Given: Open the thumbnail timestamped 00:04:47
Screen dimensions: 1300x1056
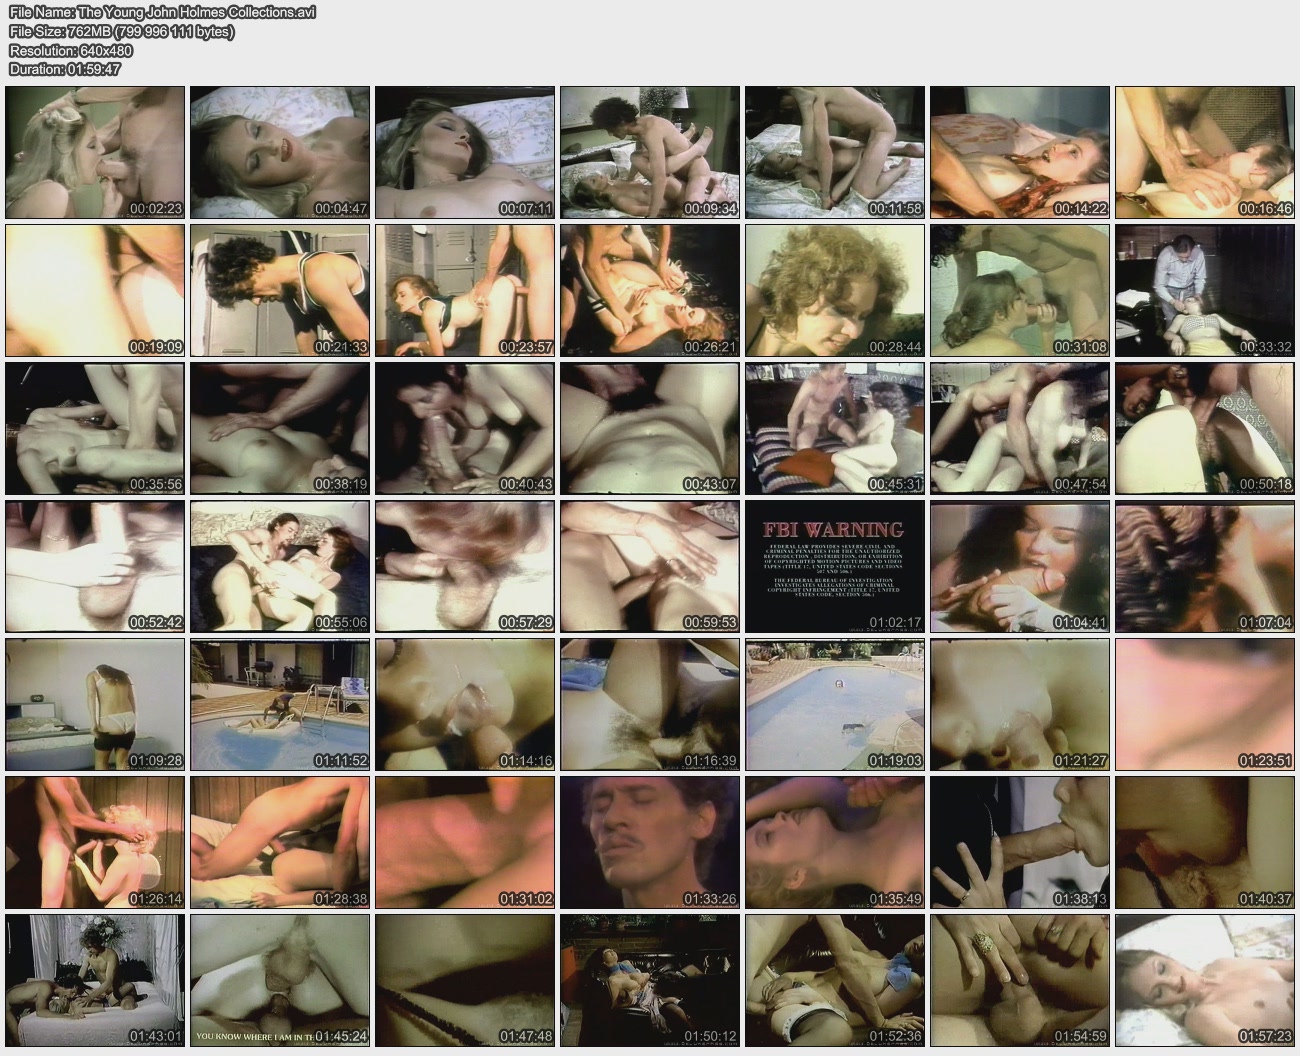Looking at the screenshot, I should click(280, 152).
